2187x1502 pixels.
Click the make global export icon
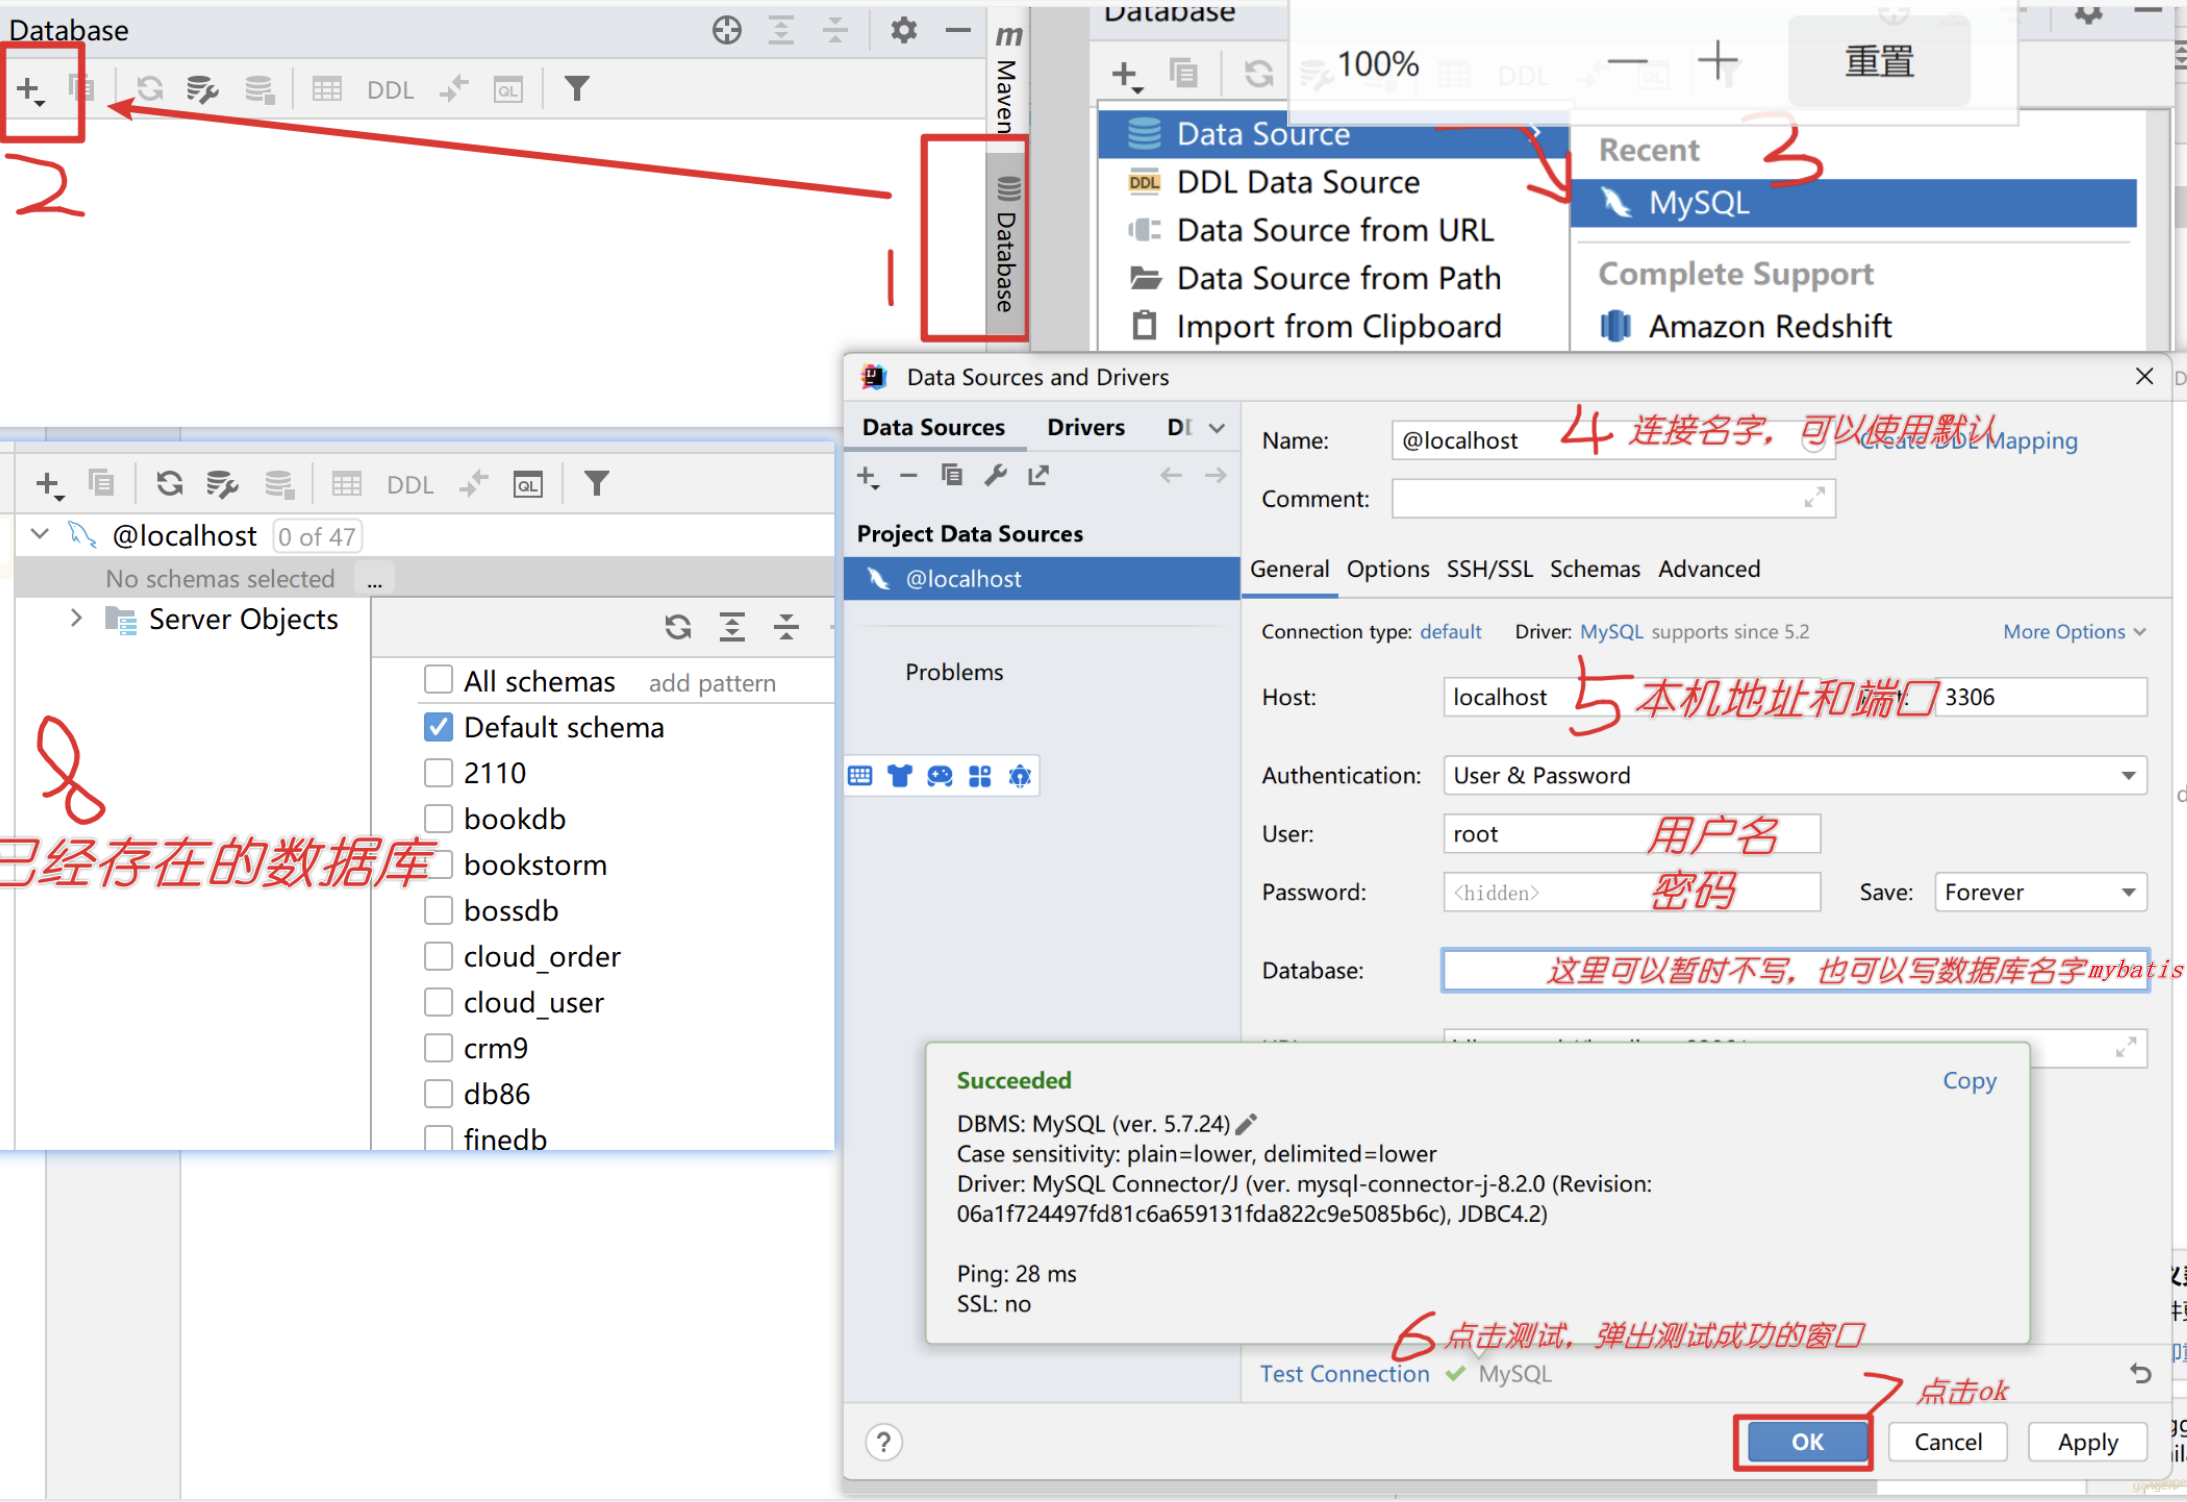(1039, 476)
